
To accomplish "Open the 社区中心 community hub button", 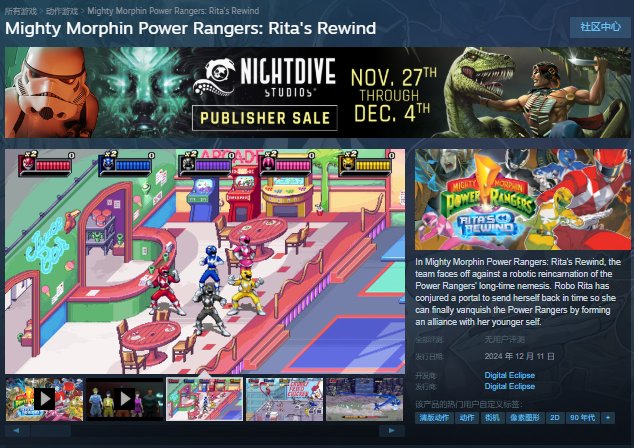I will 600,27.
